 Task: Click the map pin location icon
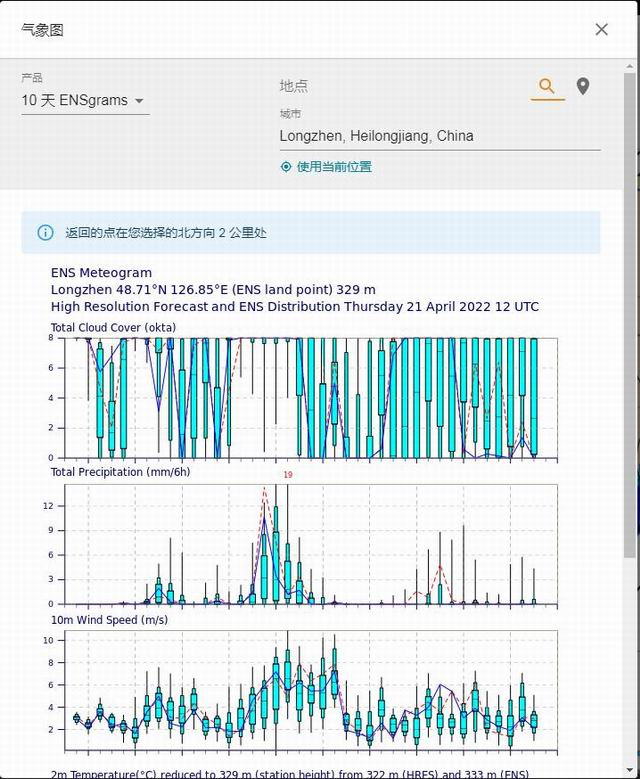pyautogui.click(x=583, y=87)
